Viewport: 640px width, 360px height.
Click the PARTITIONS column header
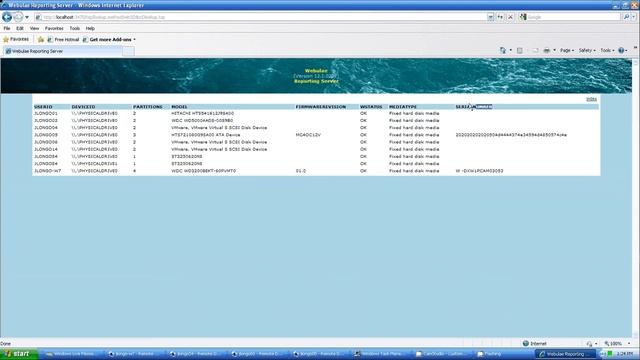tap(148, 107)
